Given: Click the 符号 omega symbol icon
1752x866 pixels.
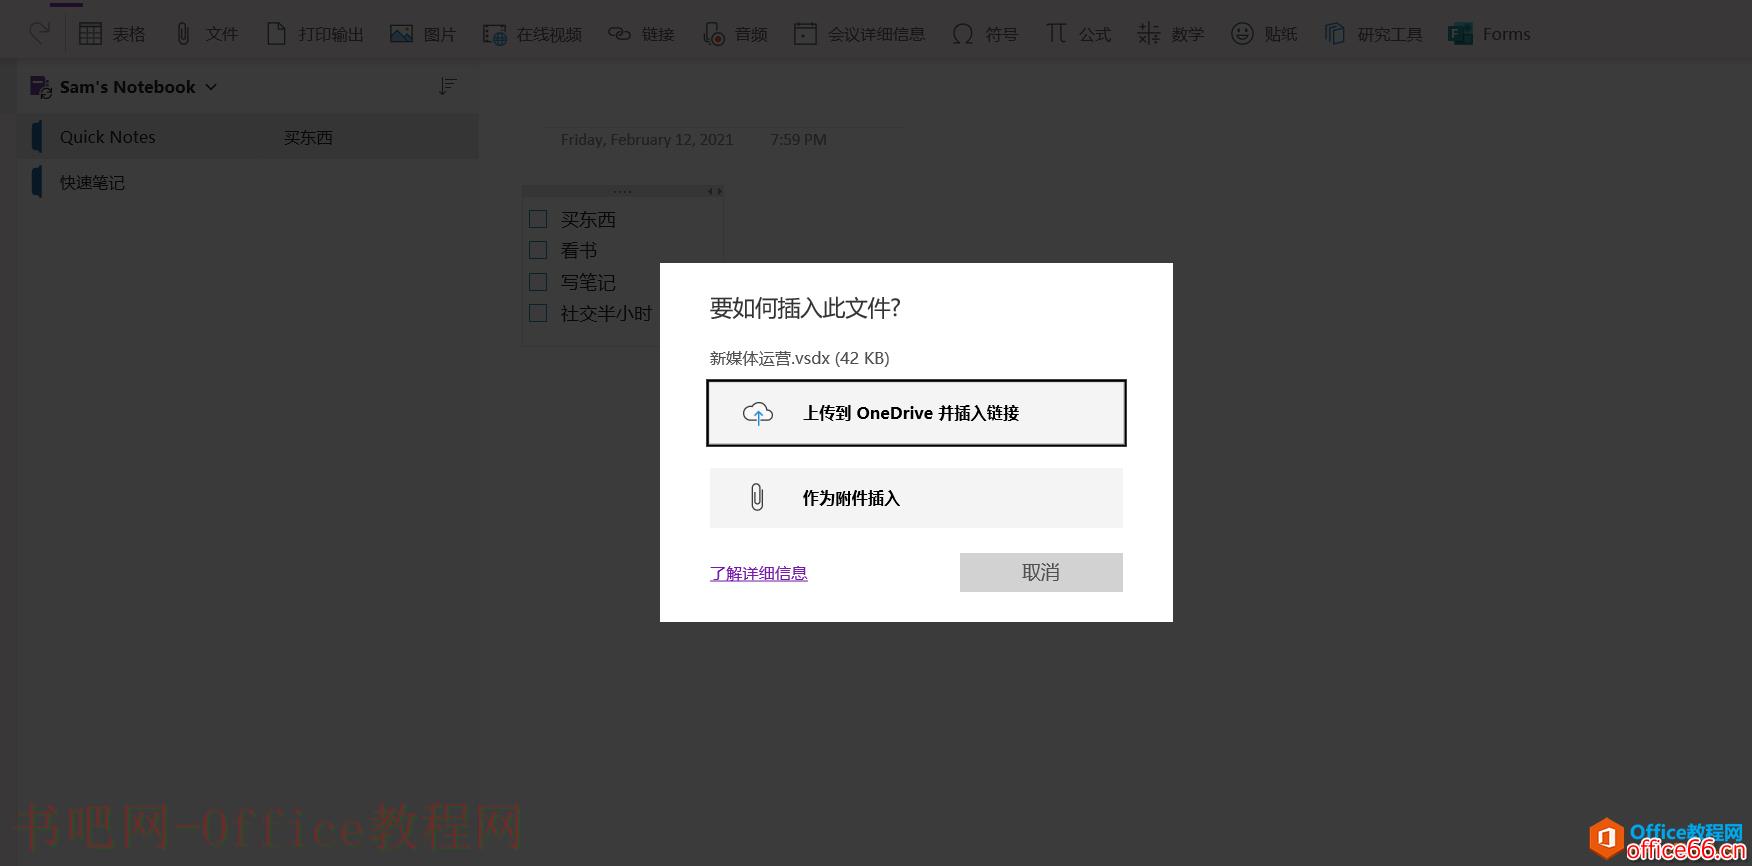Looking at the screenshot, I should tap(962, 34).
